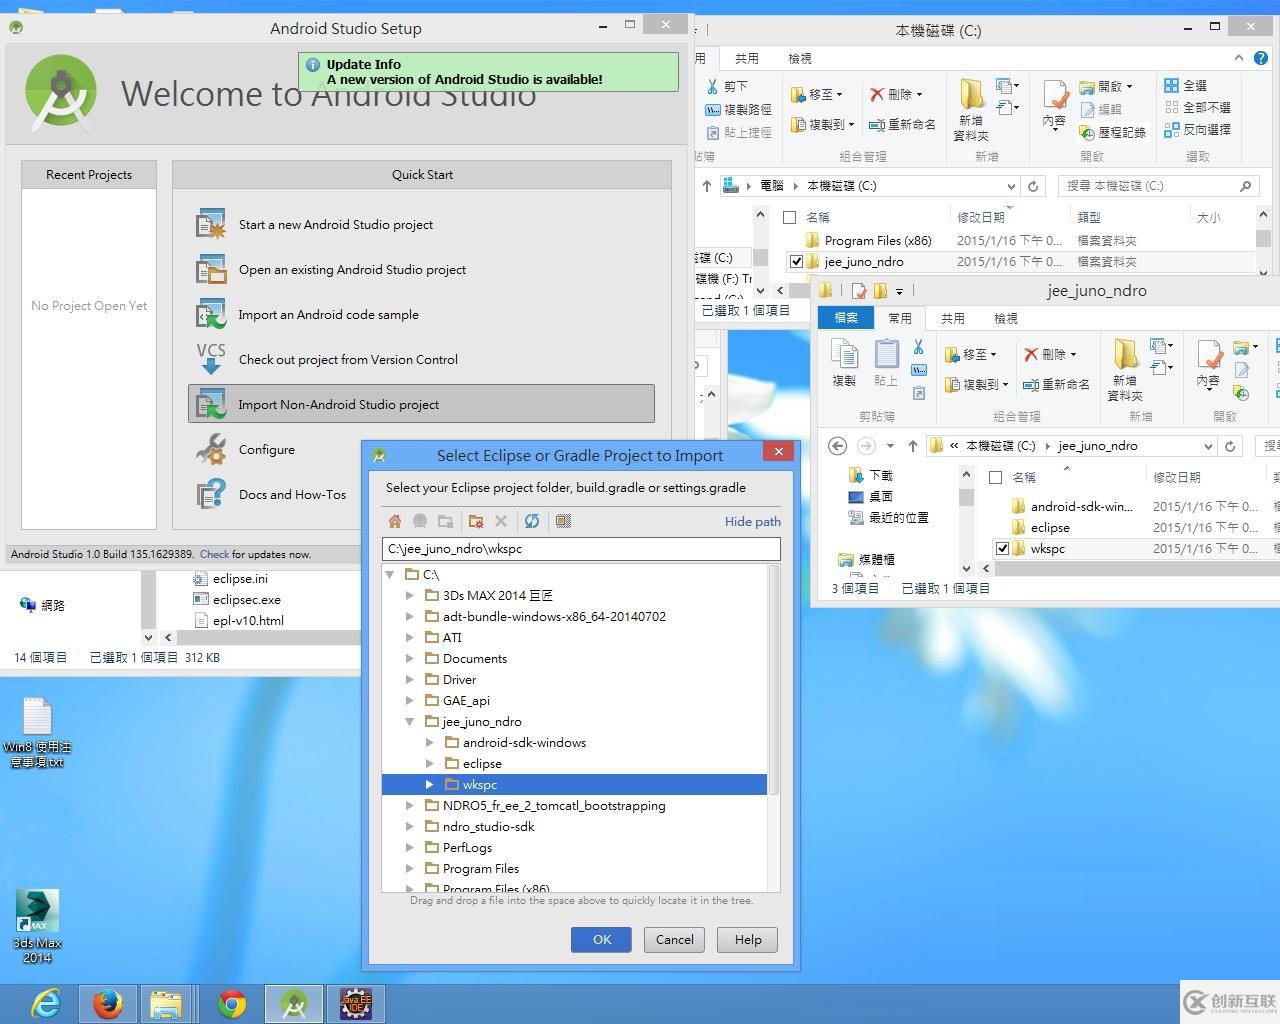Click the project directory icon in import dialog
Viewport: 1280px width, 1024px height.
pos(420,521)
